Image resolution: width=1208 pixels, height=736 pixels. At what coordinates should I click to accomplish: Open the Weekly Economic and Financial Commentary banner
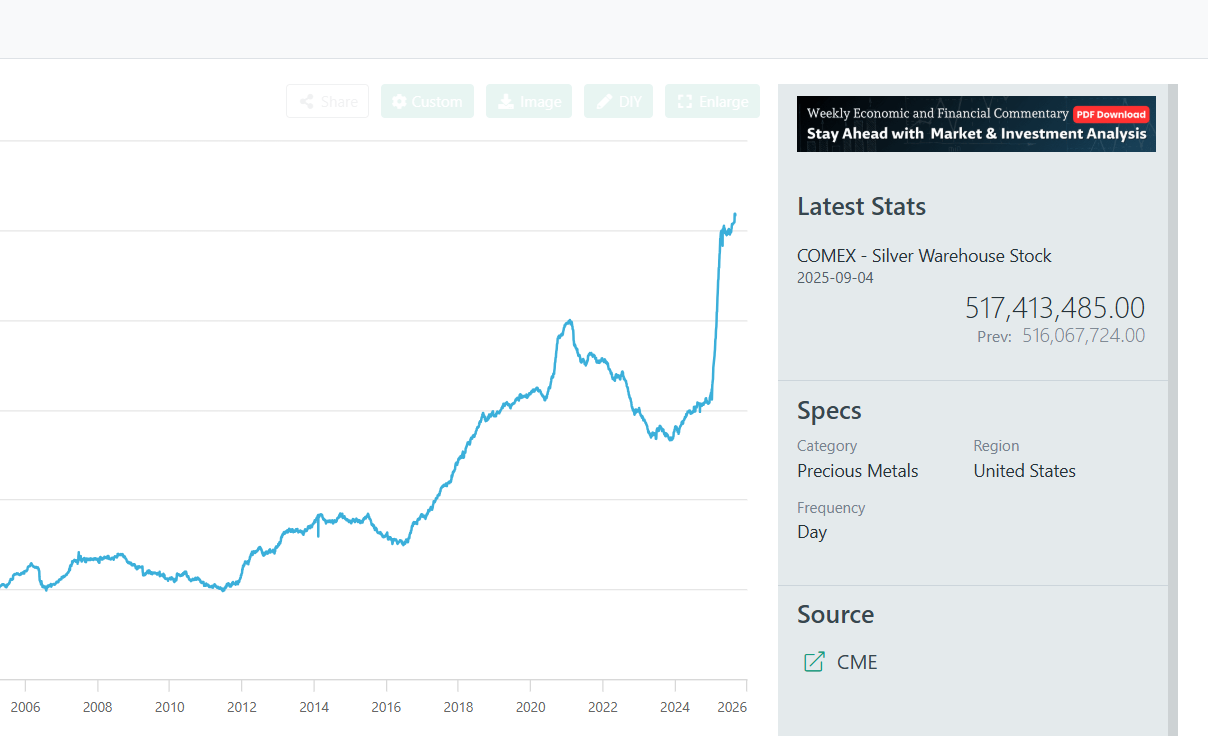pyautogui.click(x=940, y=124)
